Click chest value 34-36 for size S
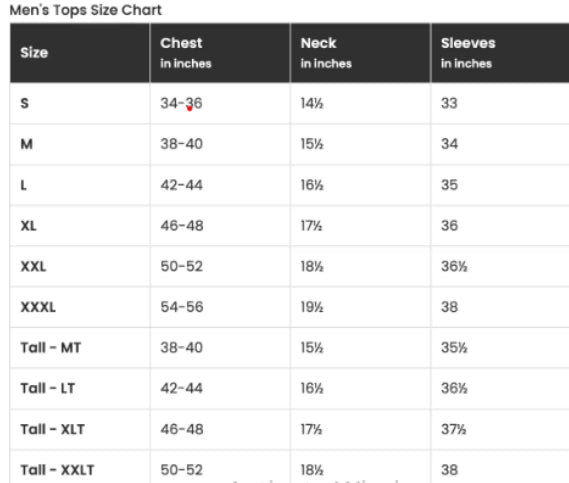Viewport: 569px width, 483px height. (x=181, y=103)
